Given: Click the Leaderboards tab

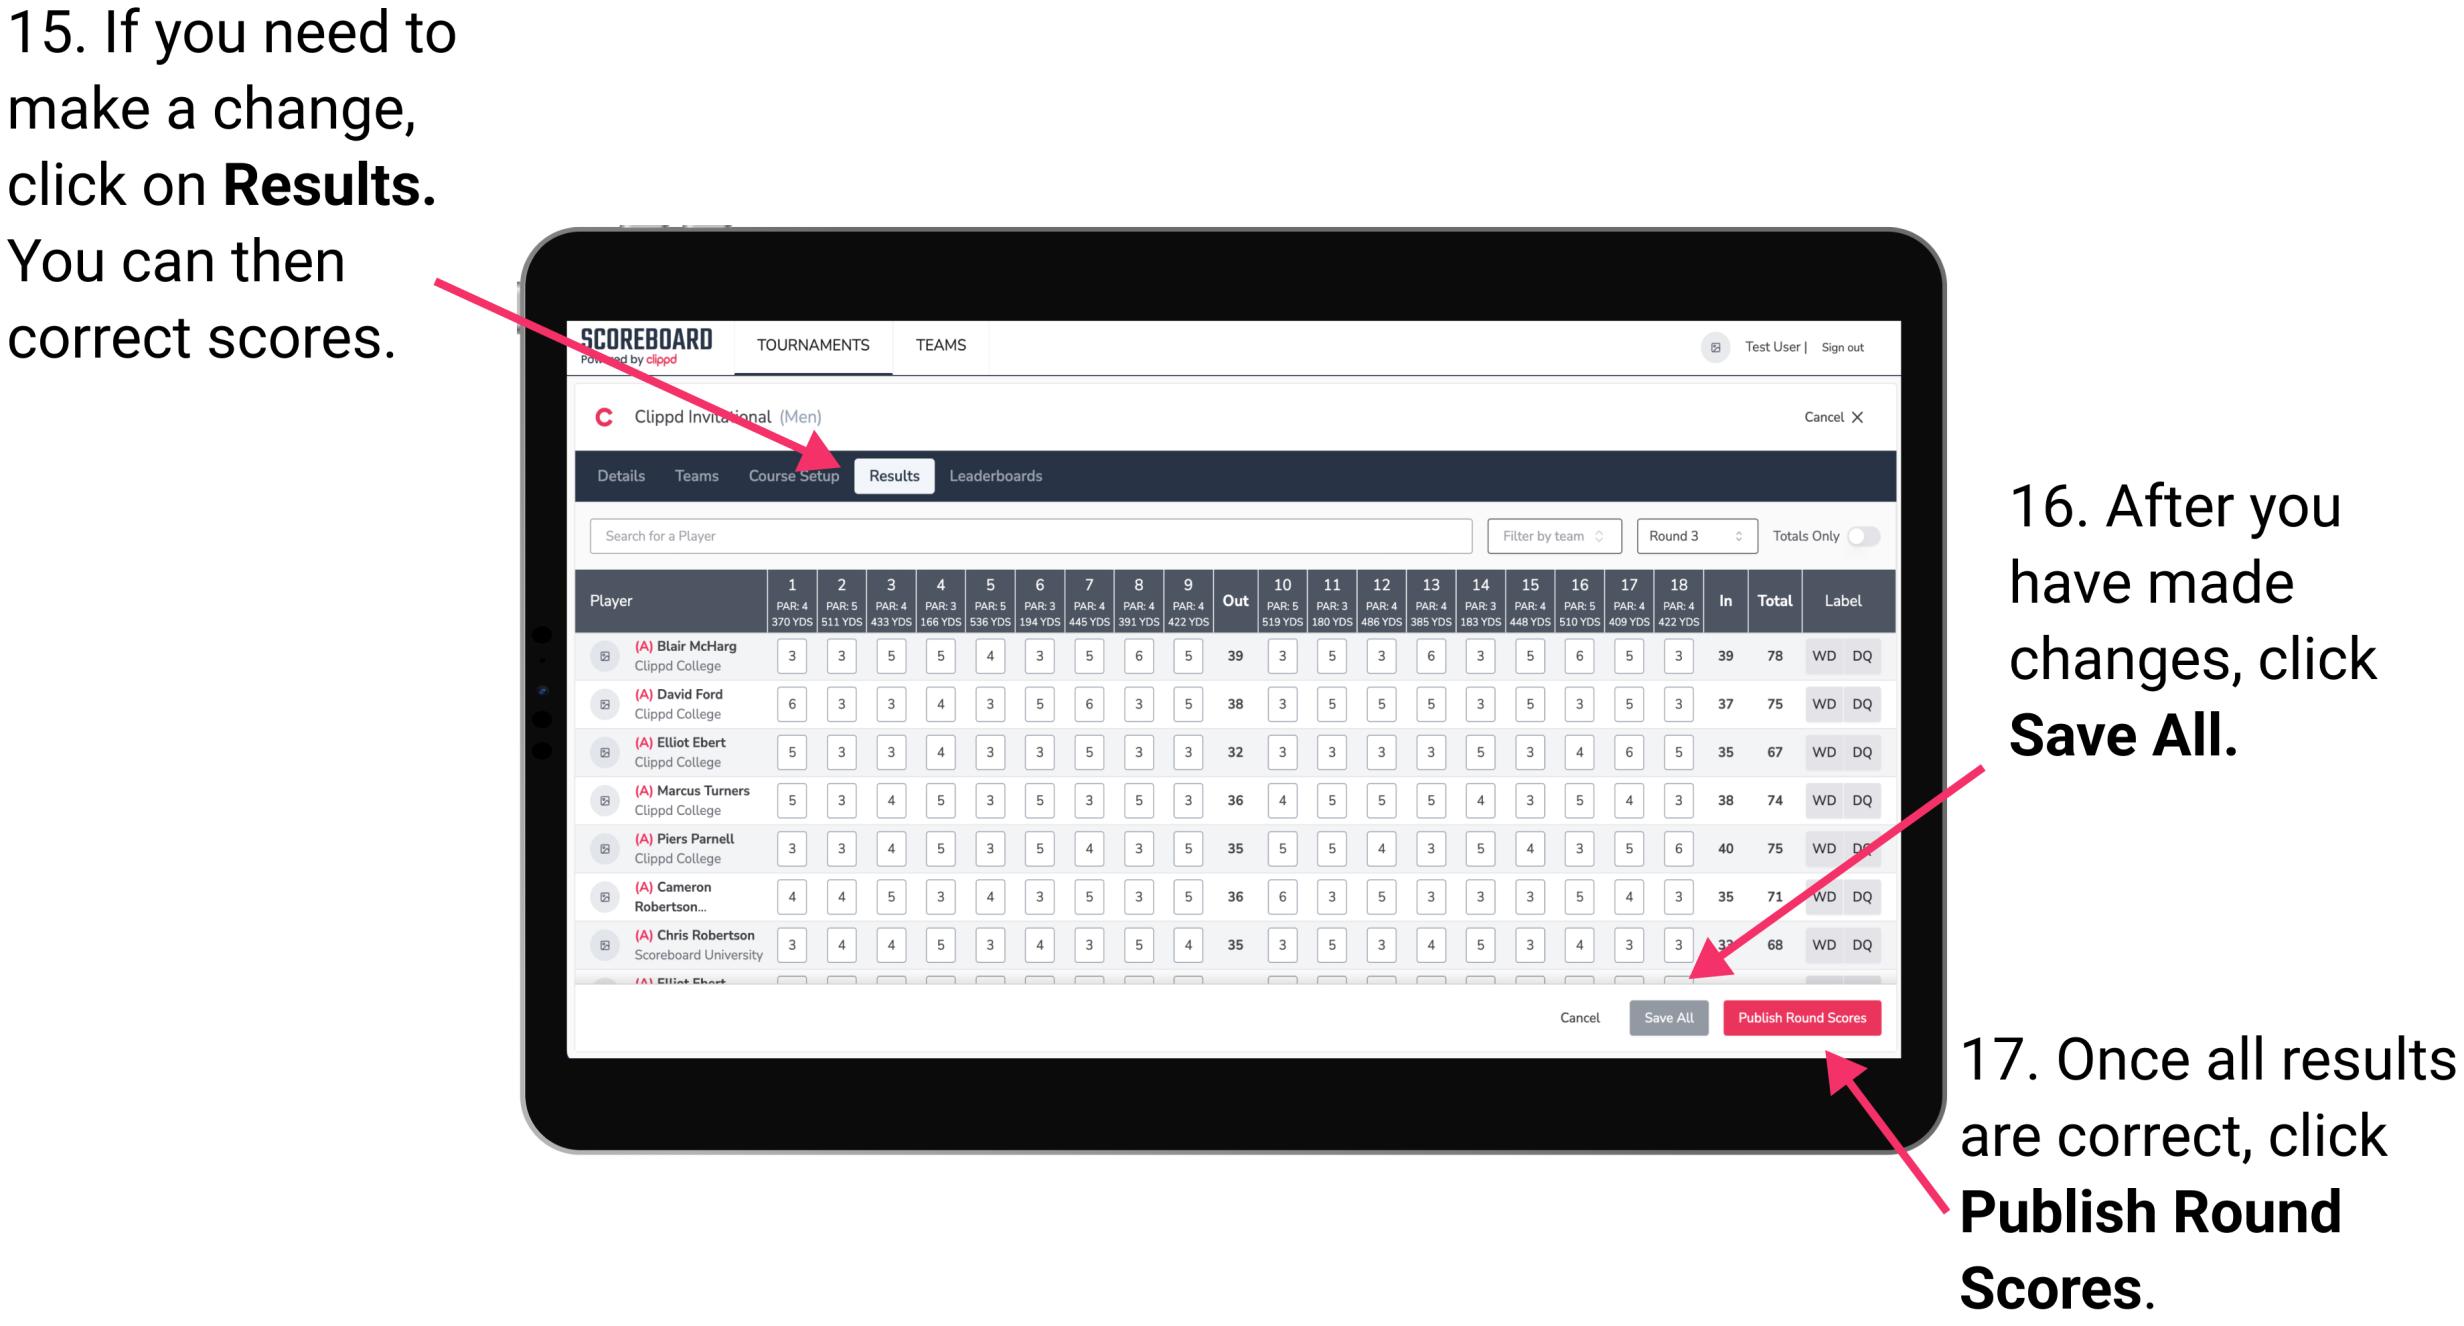Looking at the screenshot, I should 1003,475.
